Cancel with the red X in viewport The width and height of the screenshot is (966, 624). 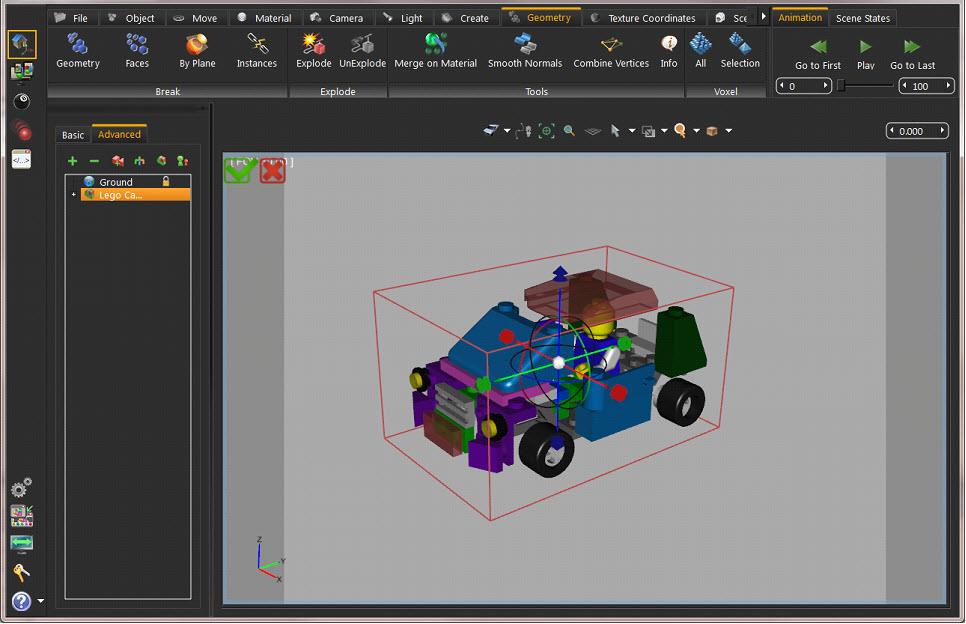[x=272, y=171]
